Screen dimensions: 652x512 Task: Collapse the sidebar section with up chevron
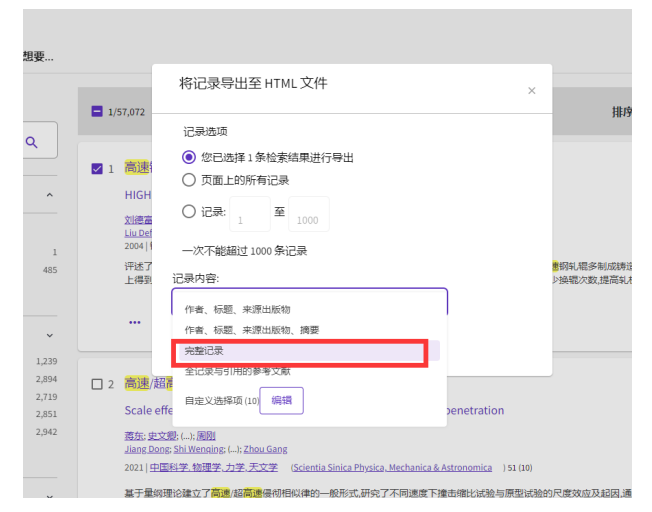[49, 195]
